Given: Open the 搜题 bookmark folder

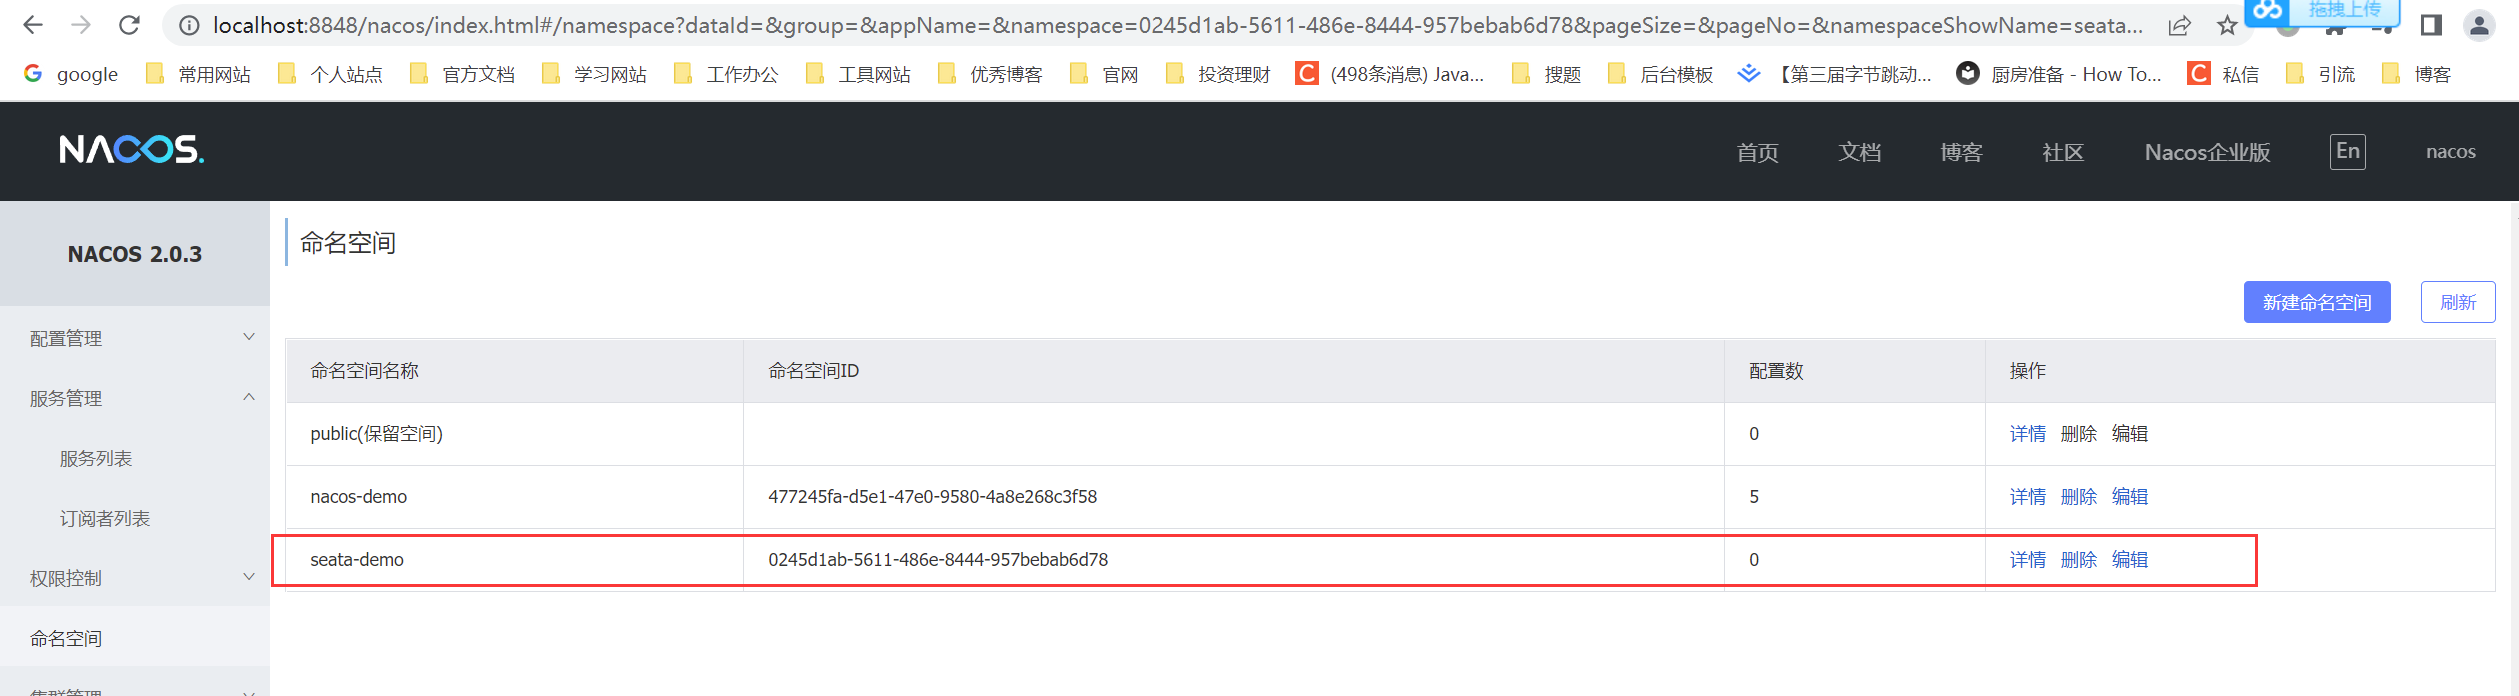Looking at the screenshot, I should (x=1546, y=74).
